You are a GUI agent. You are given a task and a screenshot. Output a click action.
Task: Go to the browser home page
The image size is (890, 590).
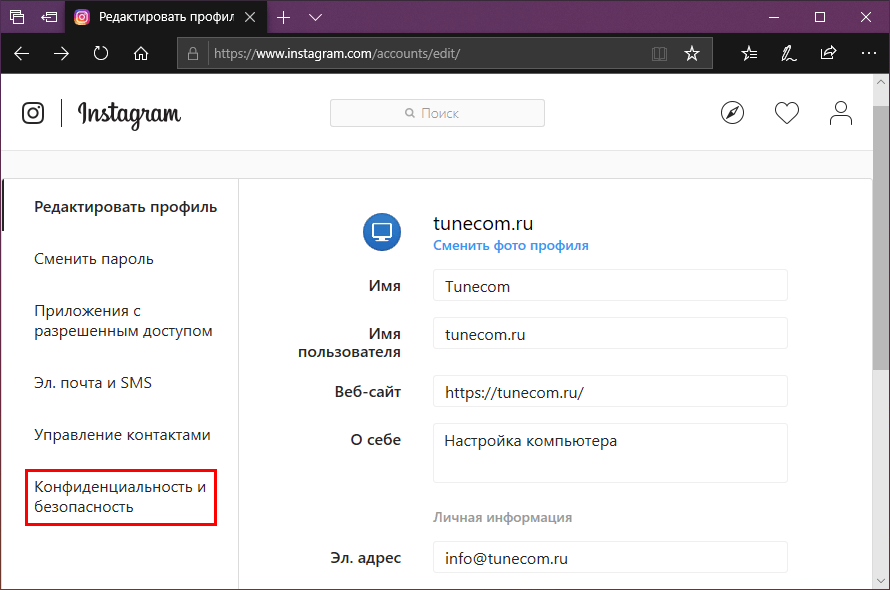(x=141, y=53)
